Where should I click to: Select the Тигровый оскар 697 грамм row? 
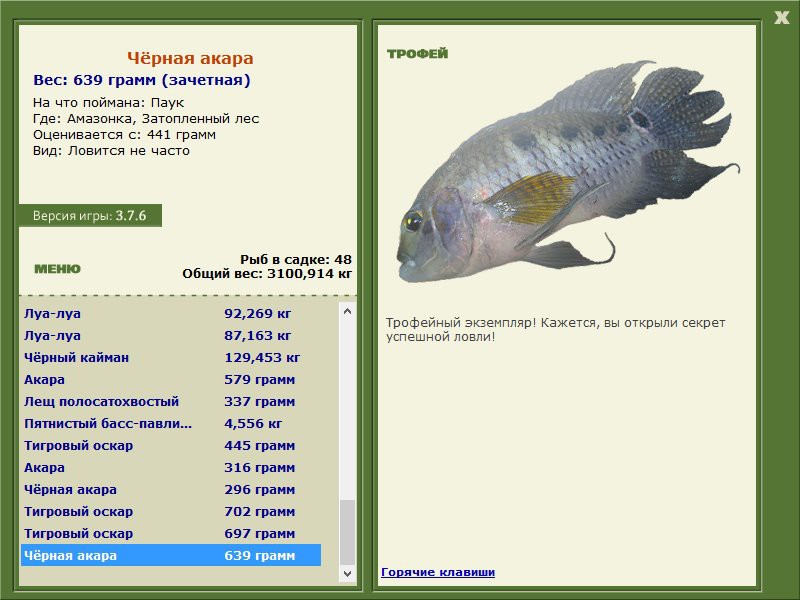171,533
